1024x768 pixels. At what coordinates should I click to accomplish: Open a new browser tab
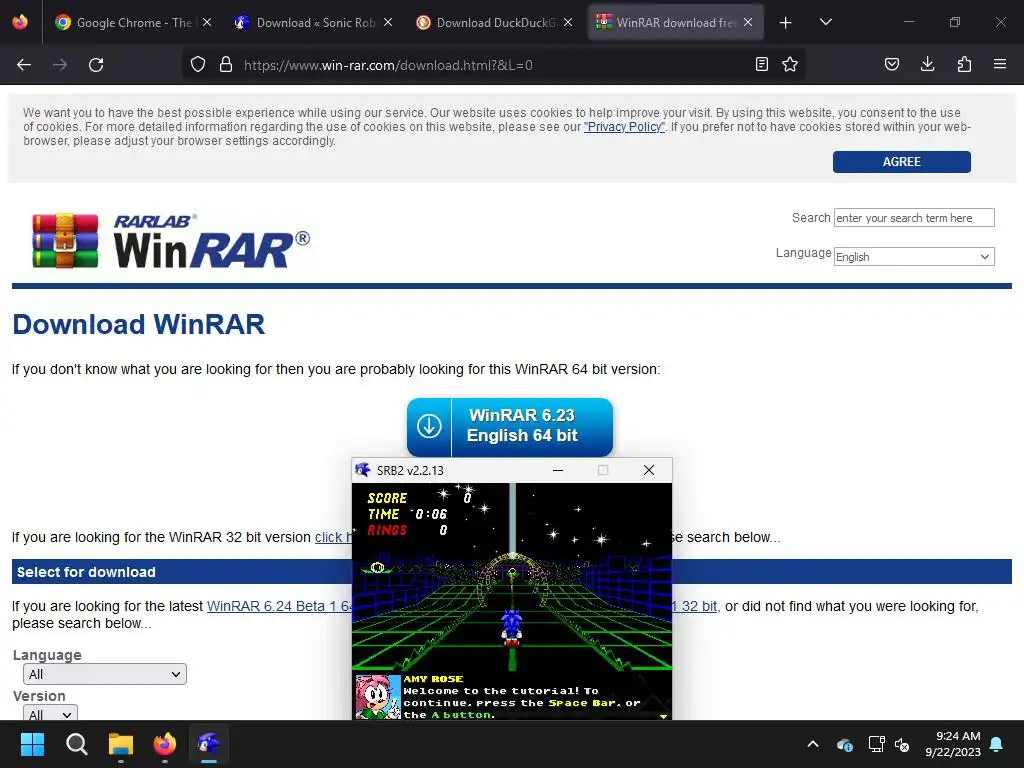[x=786, y=23]
